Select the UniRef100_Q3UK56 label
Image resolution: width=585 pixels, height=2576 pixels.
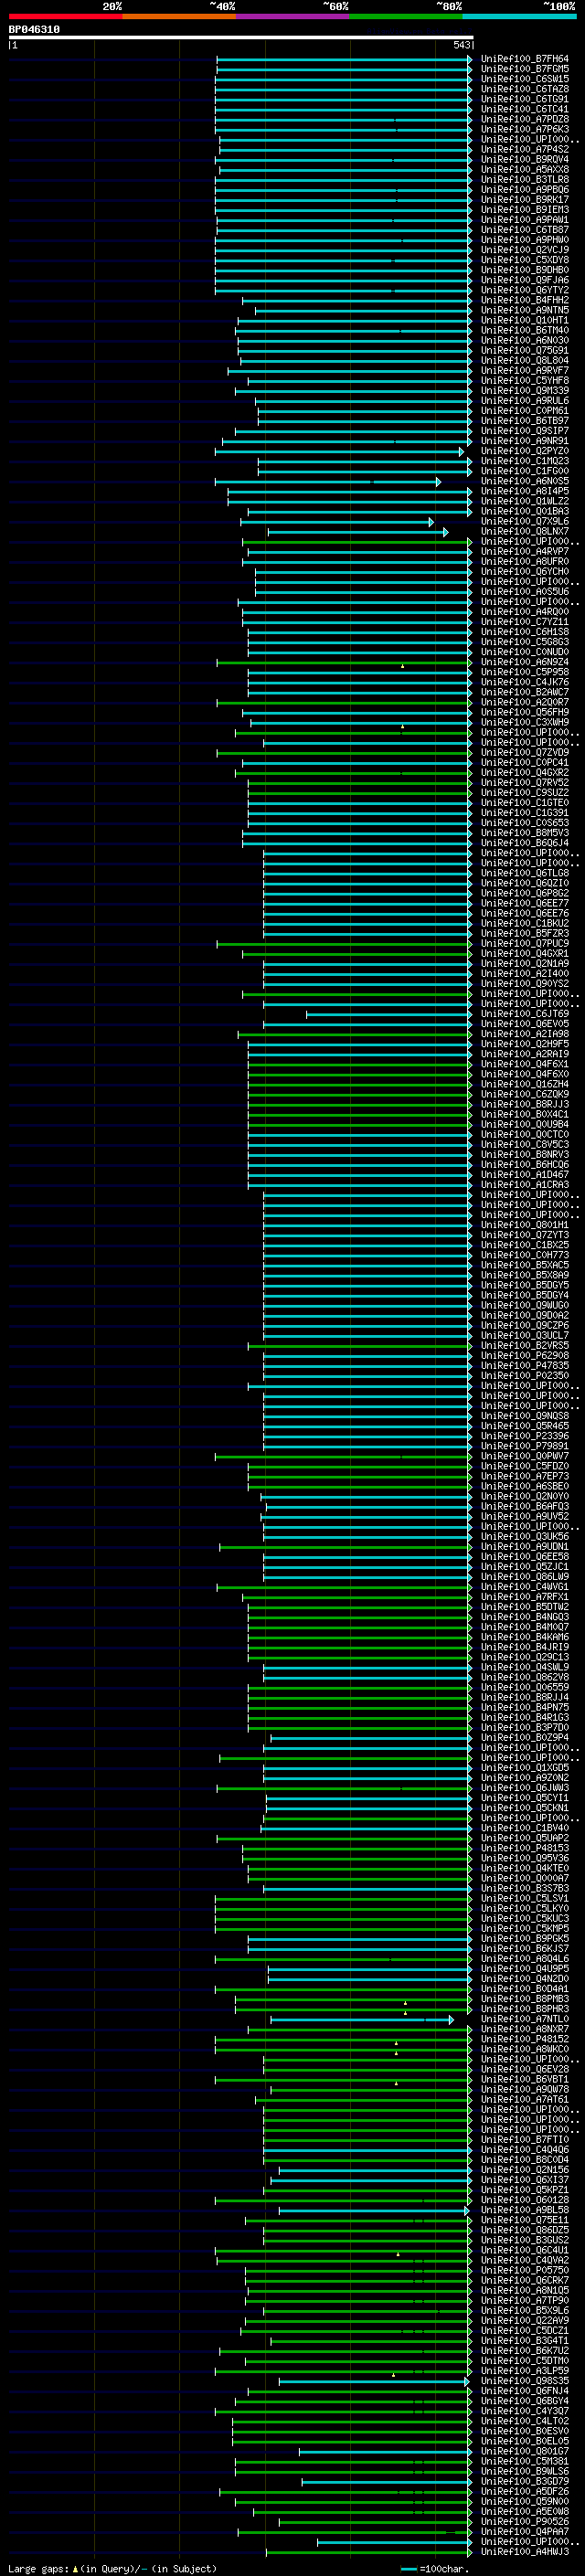point(525,1537)
